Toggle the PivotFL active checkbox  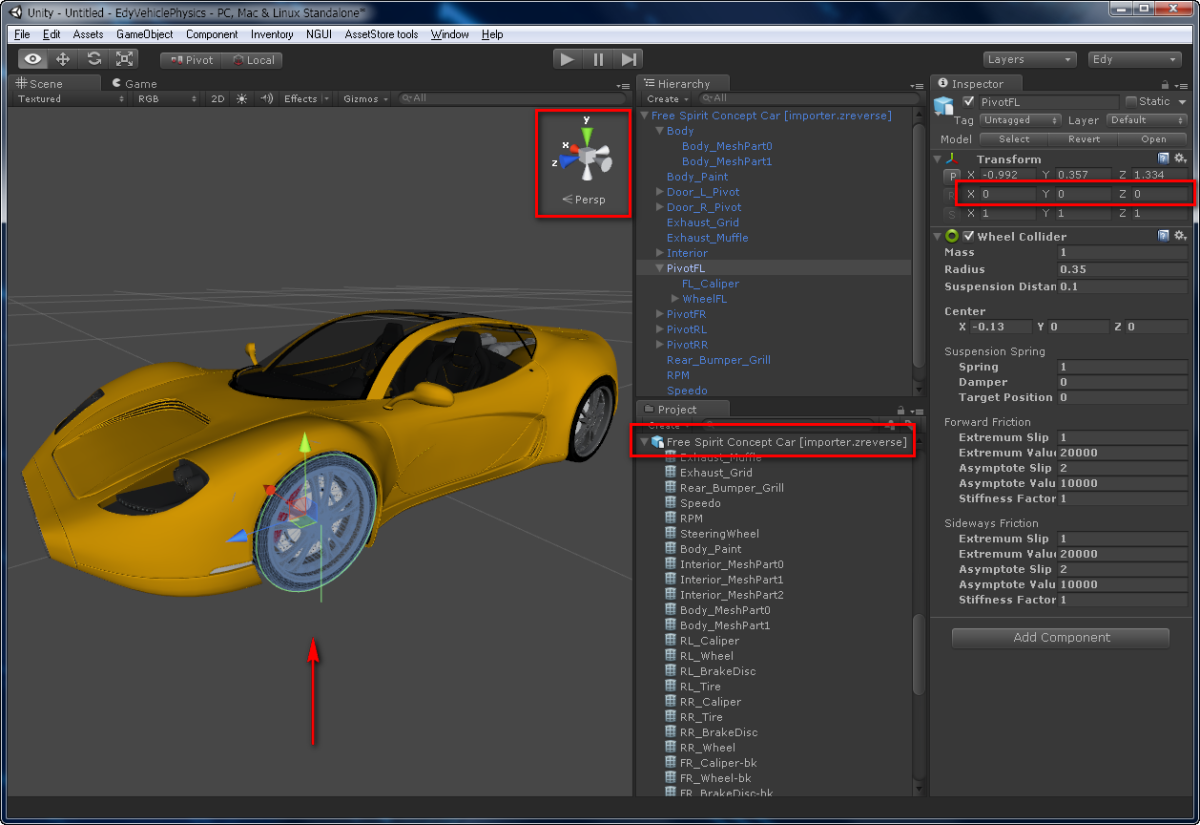coord(968,102)
